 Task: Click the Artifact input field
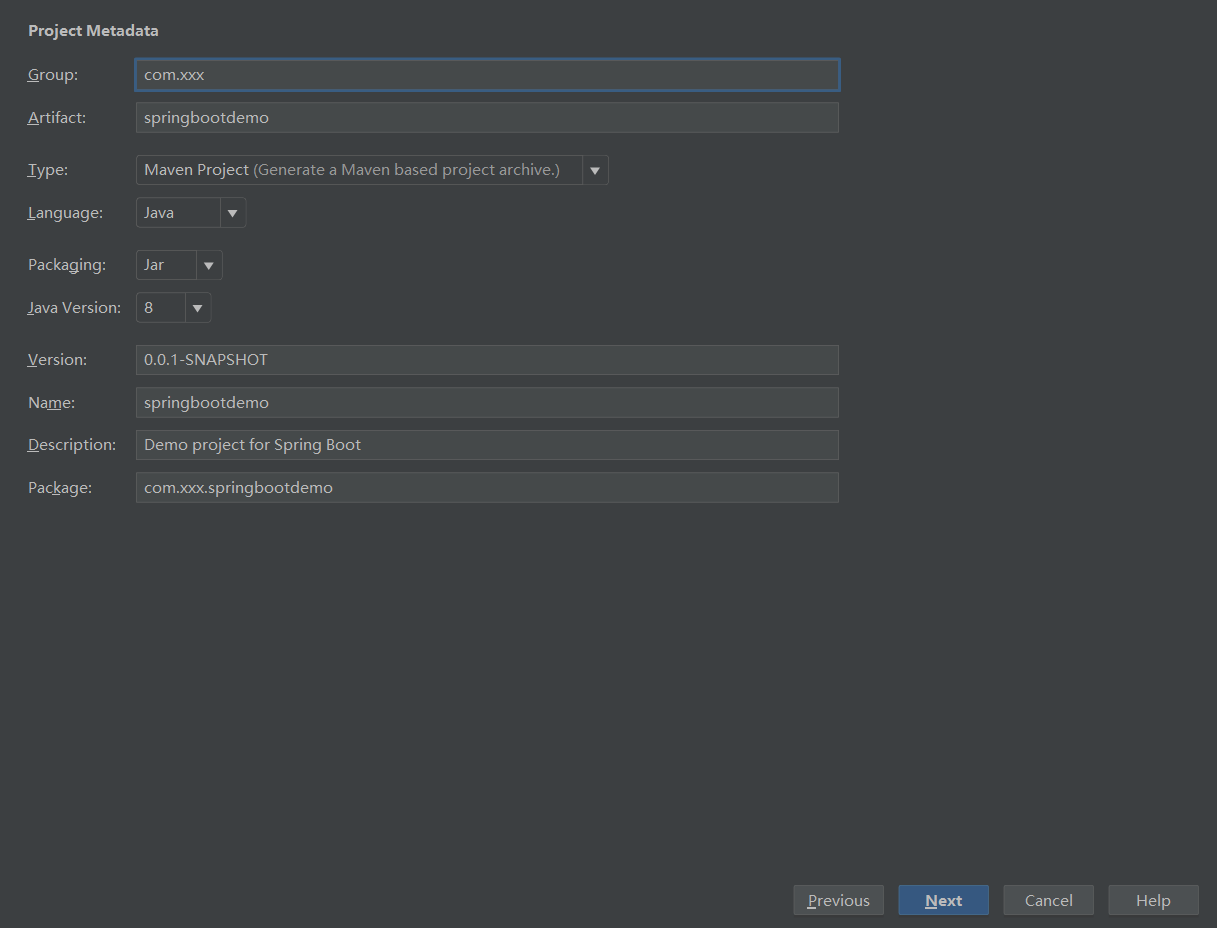[x=487, y=118]
